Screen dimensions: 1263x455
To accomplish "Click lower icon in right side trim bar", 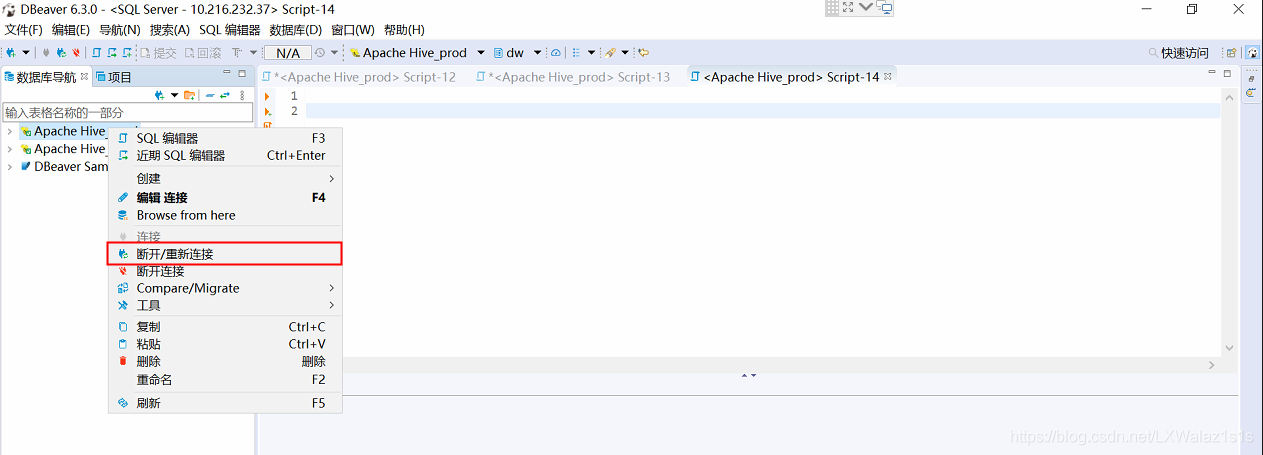I will [x=1251, y=93].
